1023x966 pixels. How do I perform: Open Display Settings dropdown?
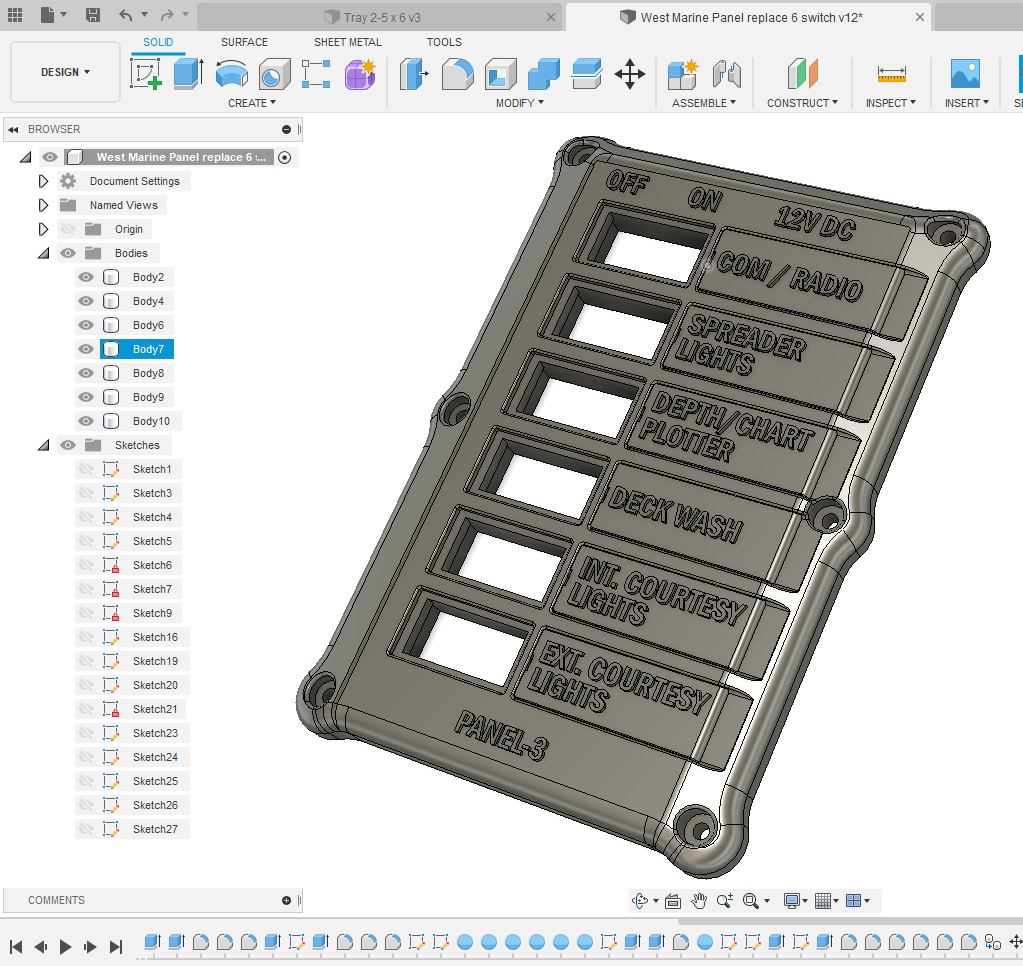coord(795,901)
